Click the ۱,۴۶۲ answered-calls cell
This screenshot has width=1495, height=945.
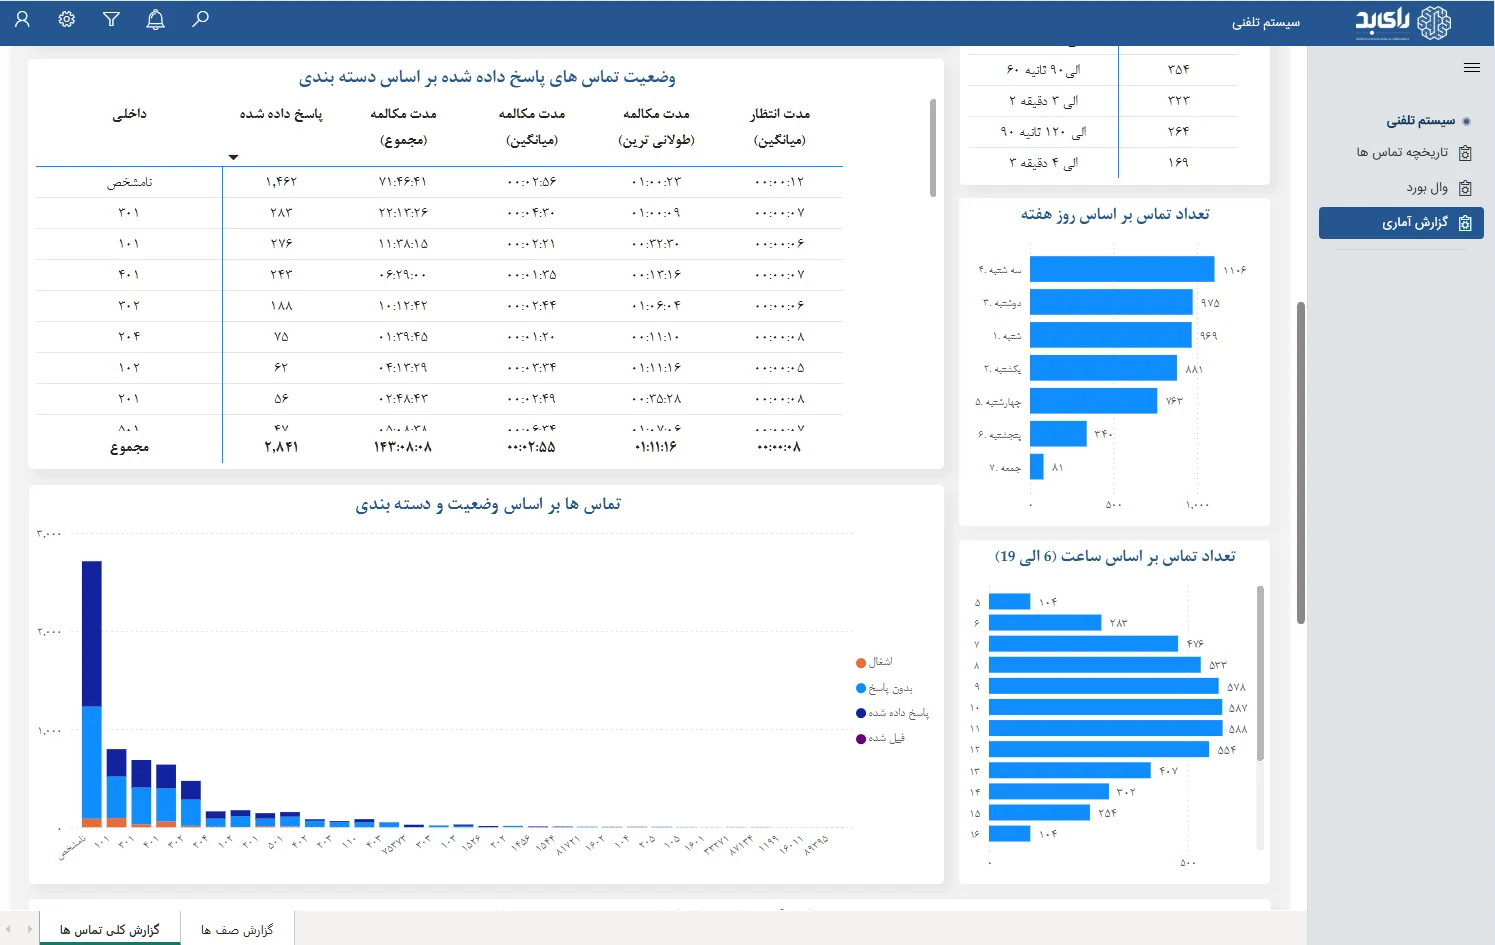tap(281, 182)
